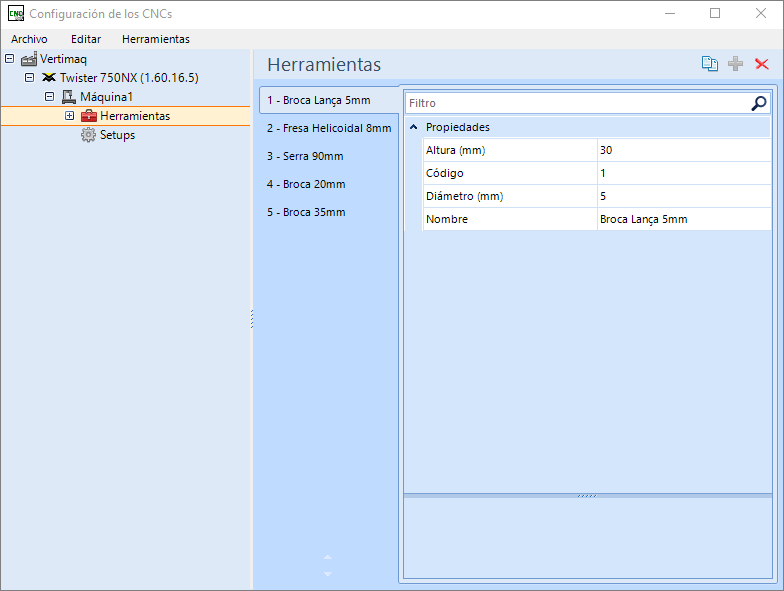Click the Altura (mm) property label
Screen dimensions: 784x591
pyautogui.click(x=456, y=150)
